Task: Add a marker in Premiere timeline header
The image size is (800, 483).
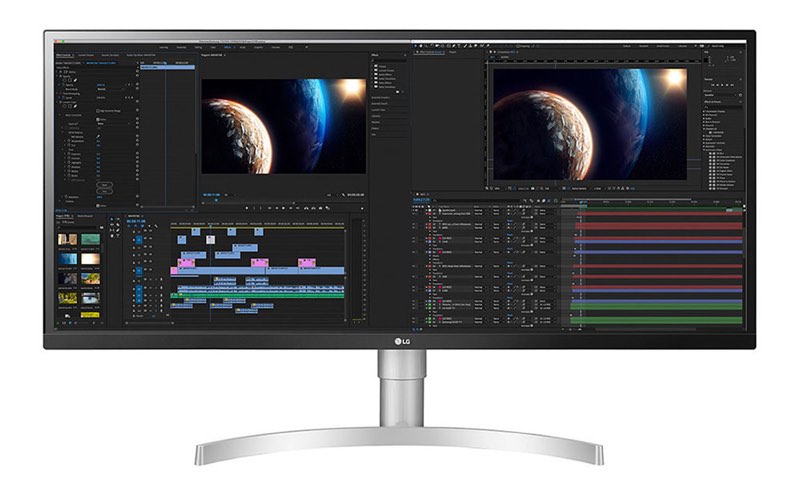Action: click(149, 226)
